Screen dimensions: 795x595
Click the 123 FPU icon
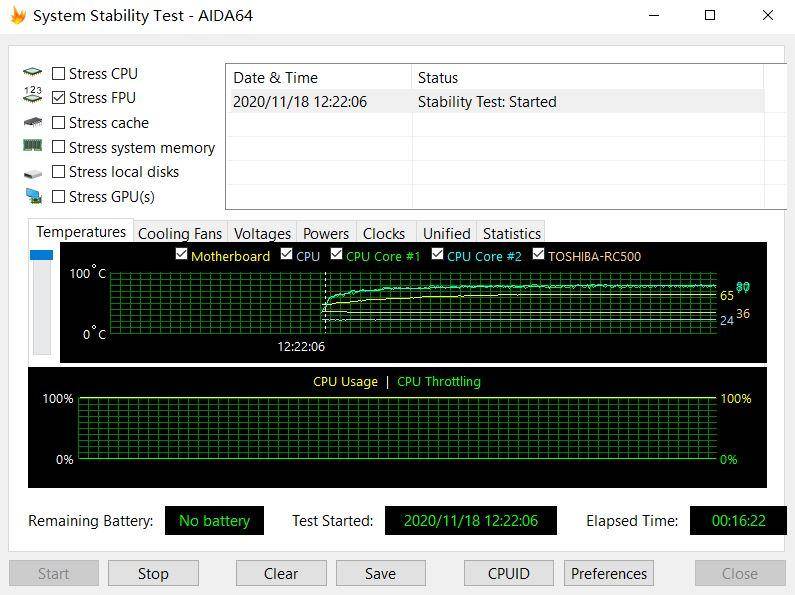coord(33,95)
